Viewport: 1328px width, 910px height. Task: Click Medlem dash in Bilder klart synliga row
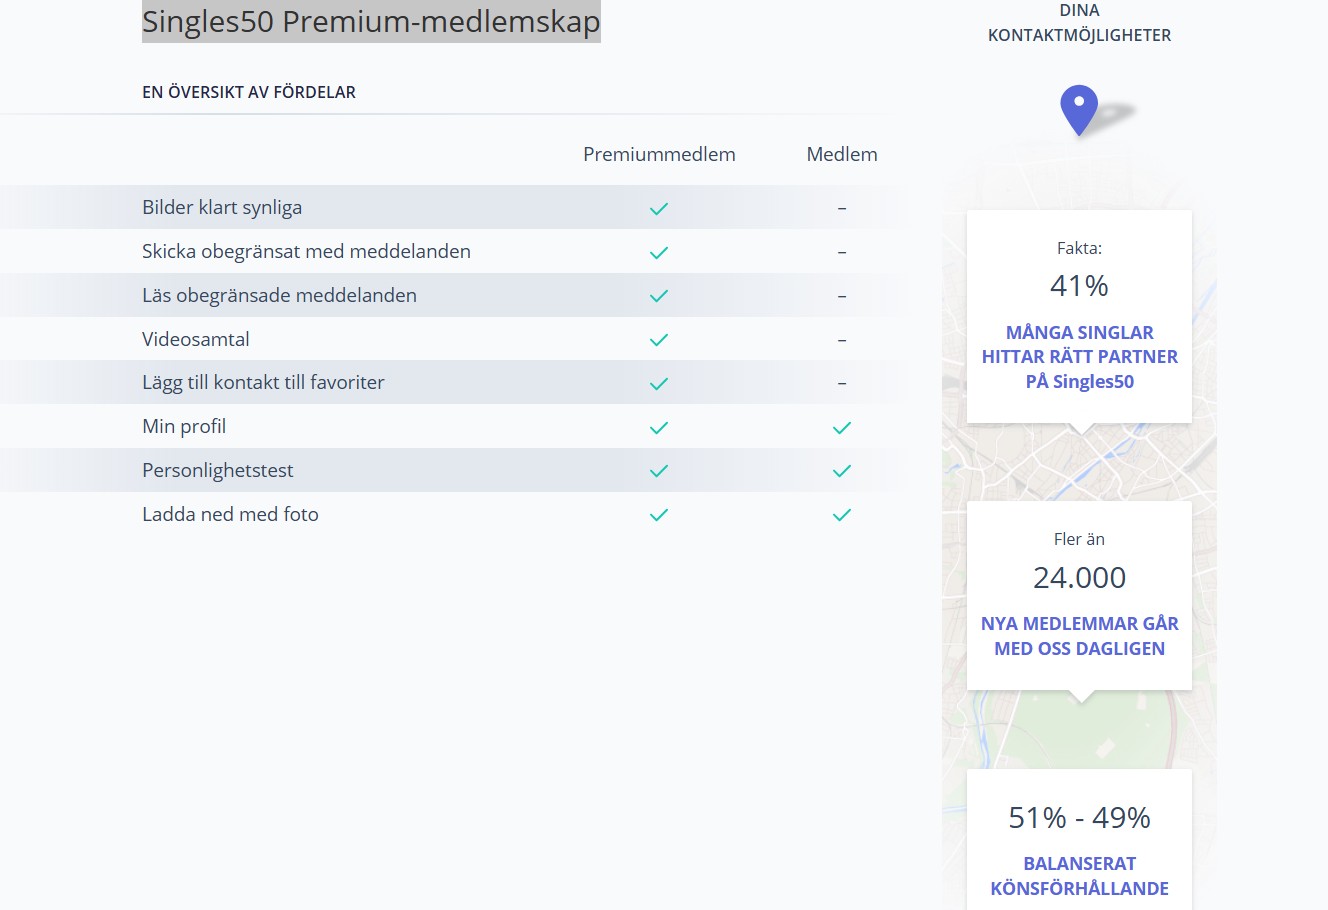(x=842, y=208)
